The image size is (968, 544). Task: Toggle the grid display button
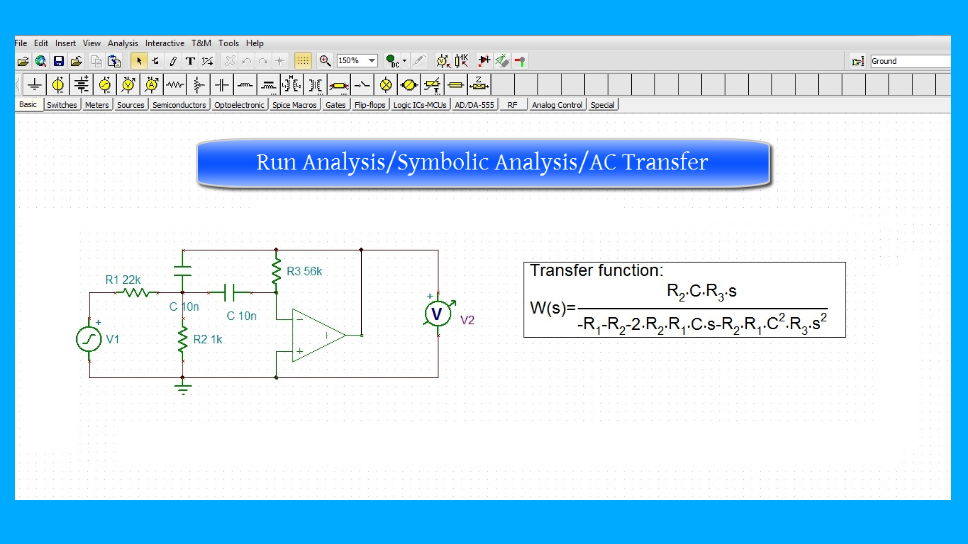pos(303,61)
